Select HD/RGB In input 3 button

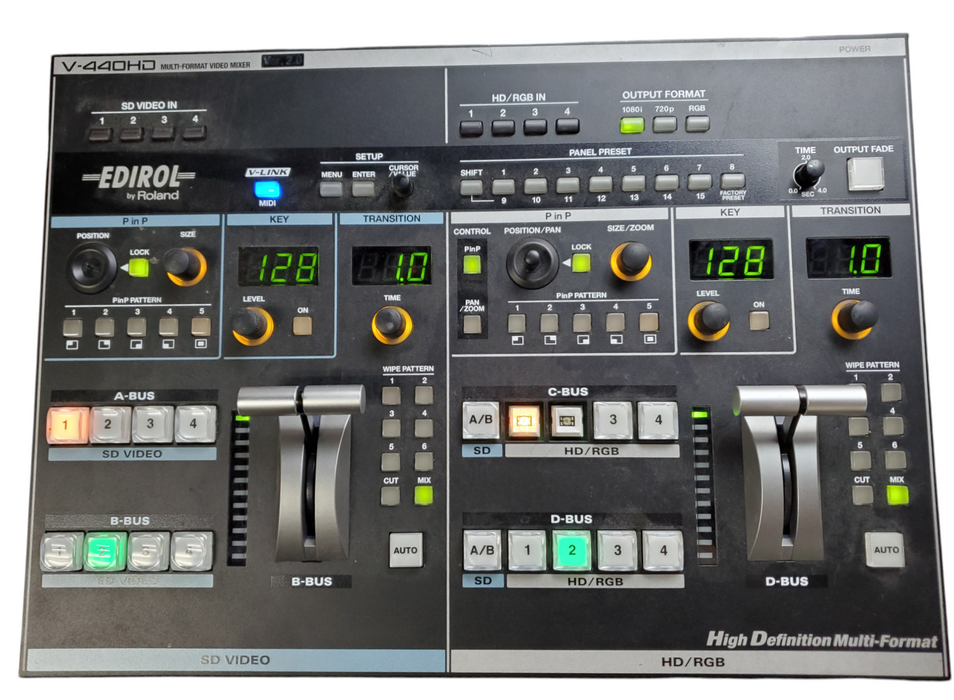click(535, 126)
